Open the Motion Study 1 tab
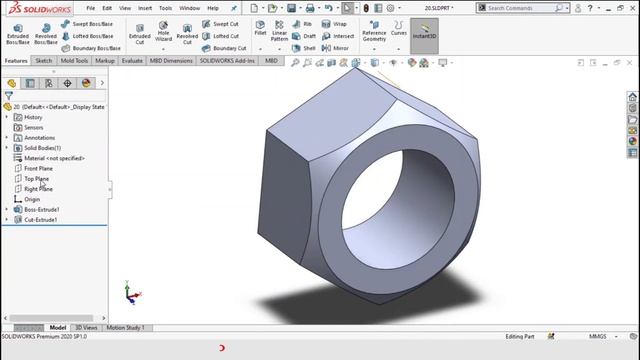This screenshot has width=640, height=360. click(x=125, y=328)
